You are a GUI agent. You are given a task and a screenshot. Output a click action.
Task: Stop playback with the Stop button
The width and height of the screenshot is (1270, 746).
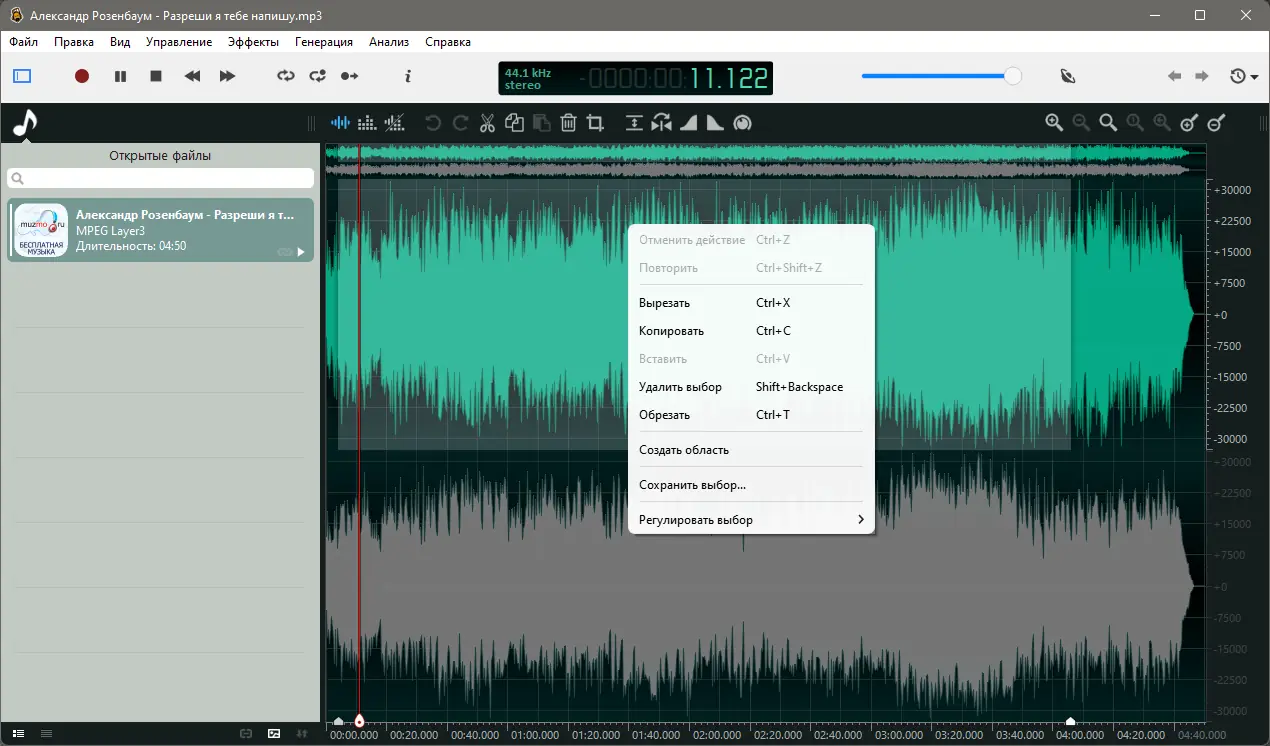pos(156,76)
